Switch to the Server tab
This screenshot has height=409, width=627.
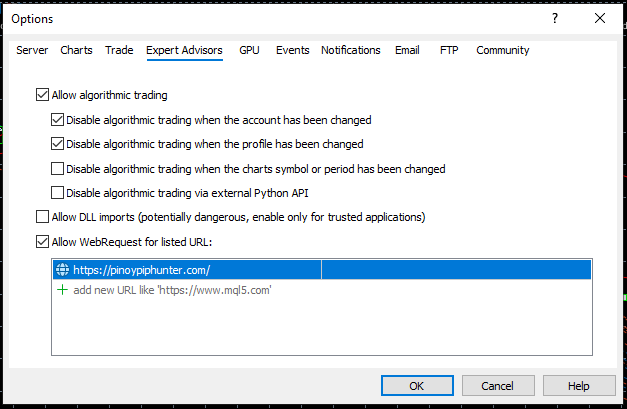coord(32,50)
